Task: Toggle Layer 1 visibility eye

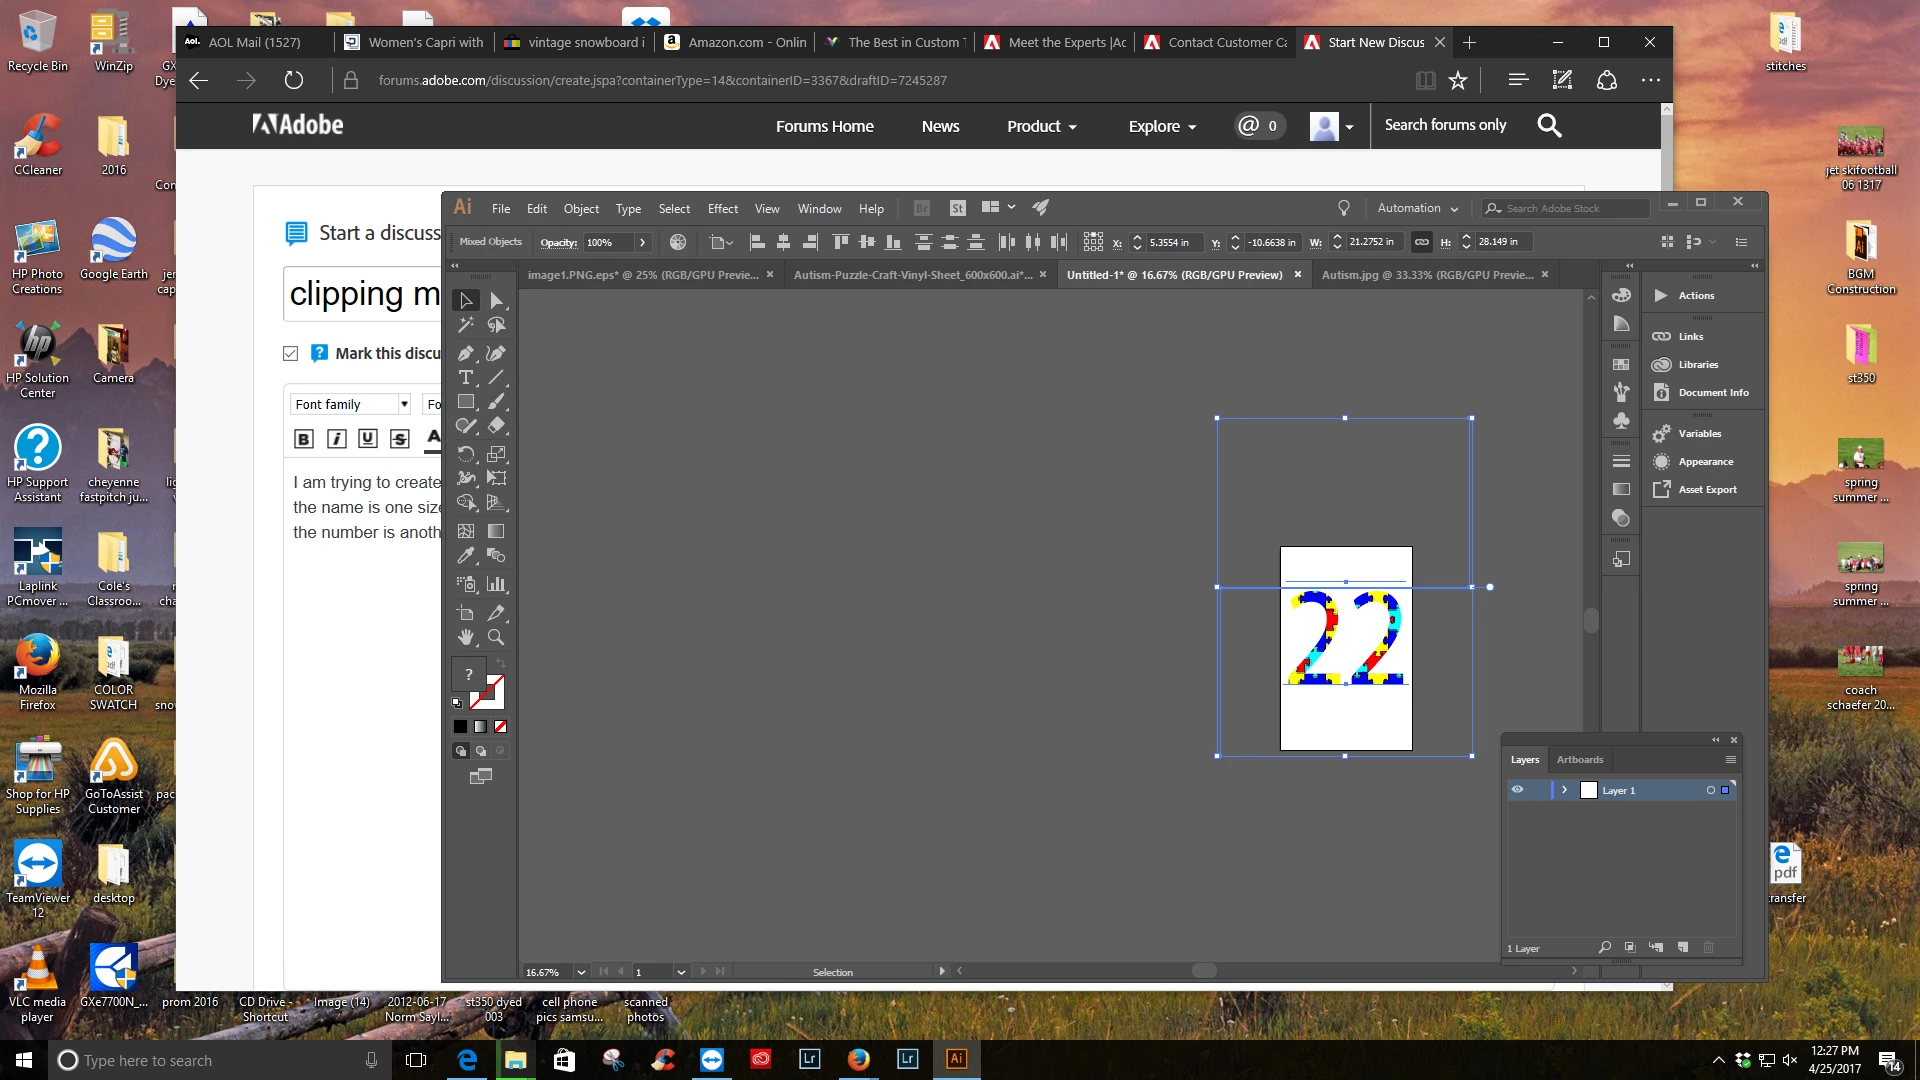Action: [x=1517, y=790]
